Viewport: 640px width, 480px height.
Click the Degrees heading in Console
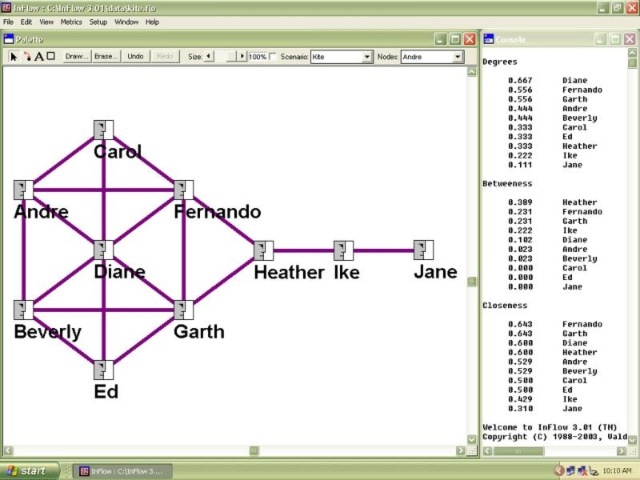[500, 62]
